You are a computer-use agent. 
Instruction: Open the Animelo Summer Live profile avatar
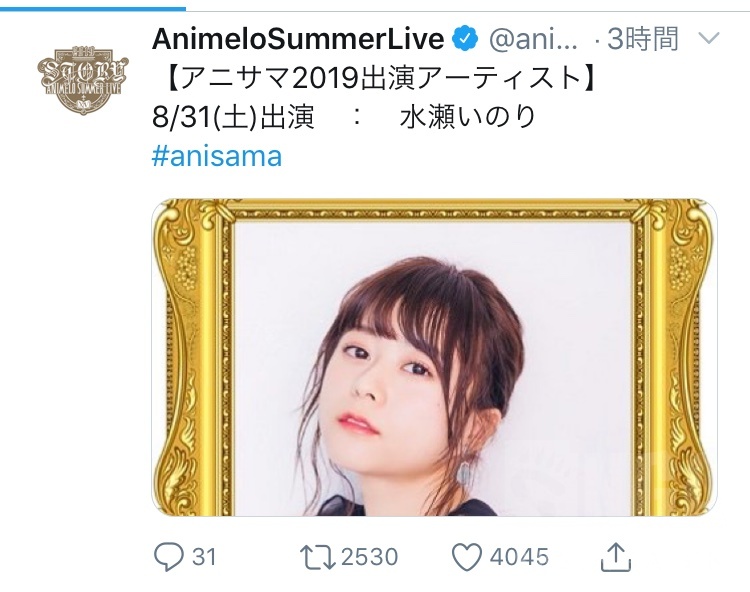coord(83,79)
